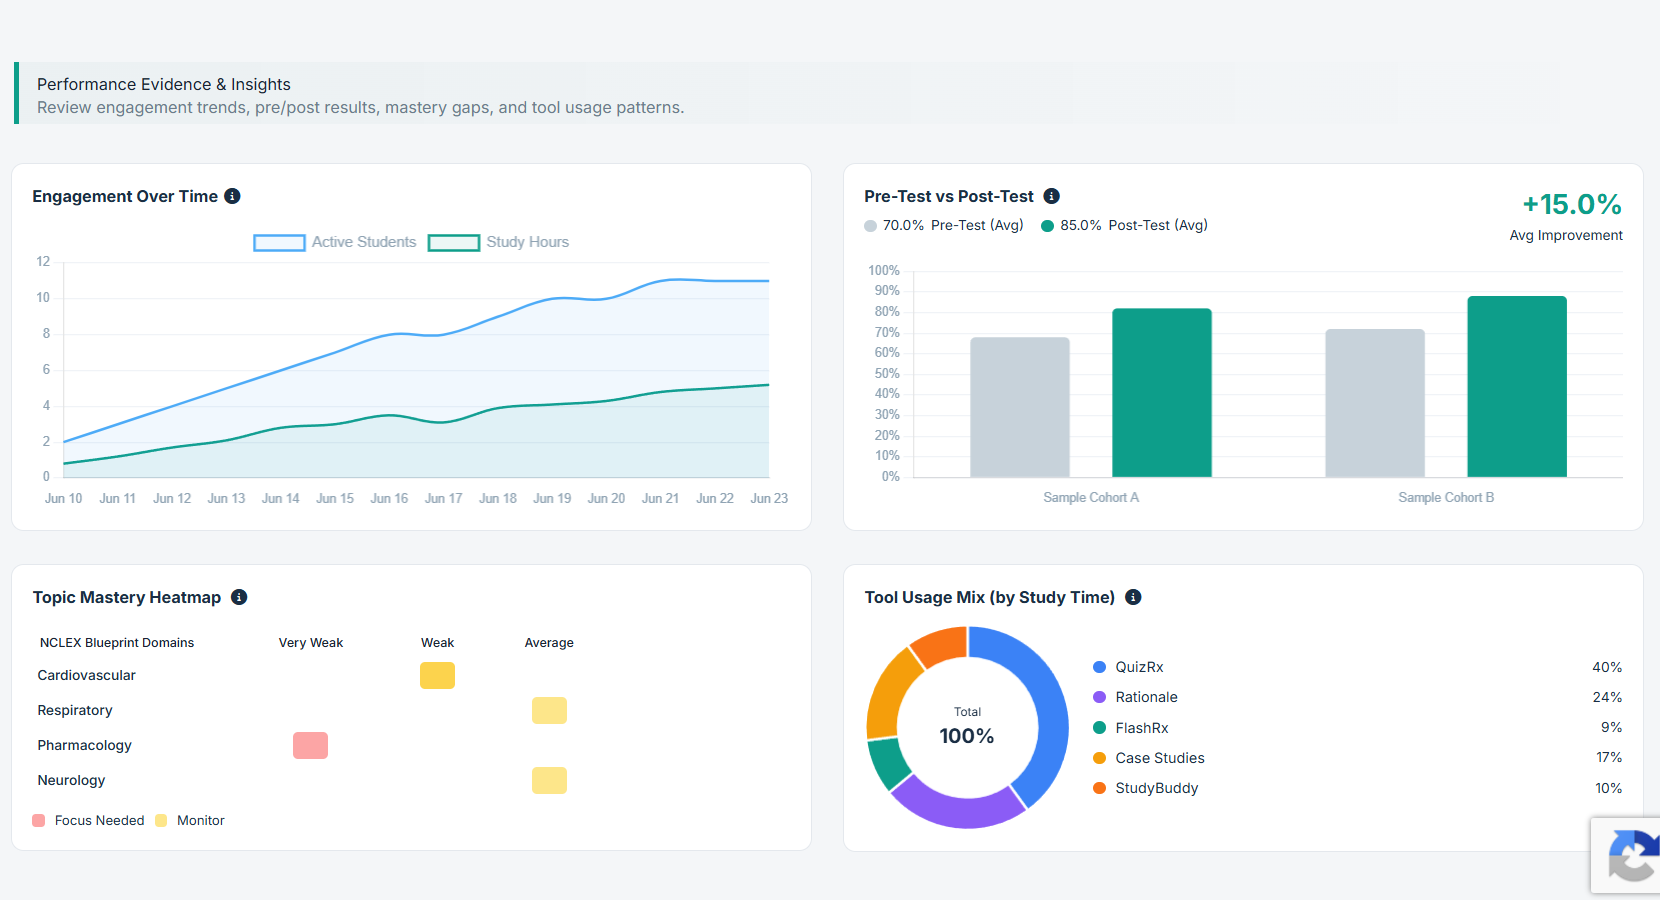Viewport: 1660px width, 900px height.
Task: Click the donut chart center Total 100%
Action: coord(967,727)
